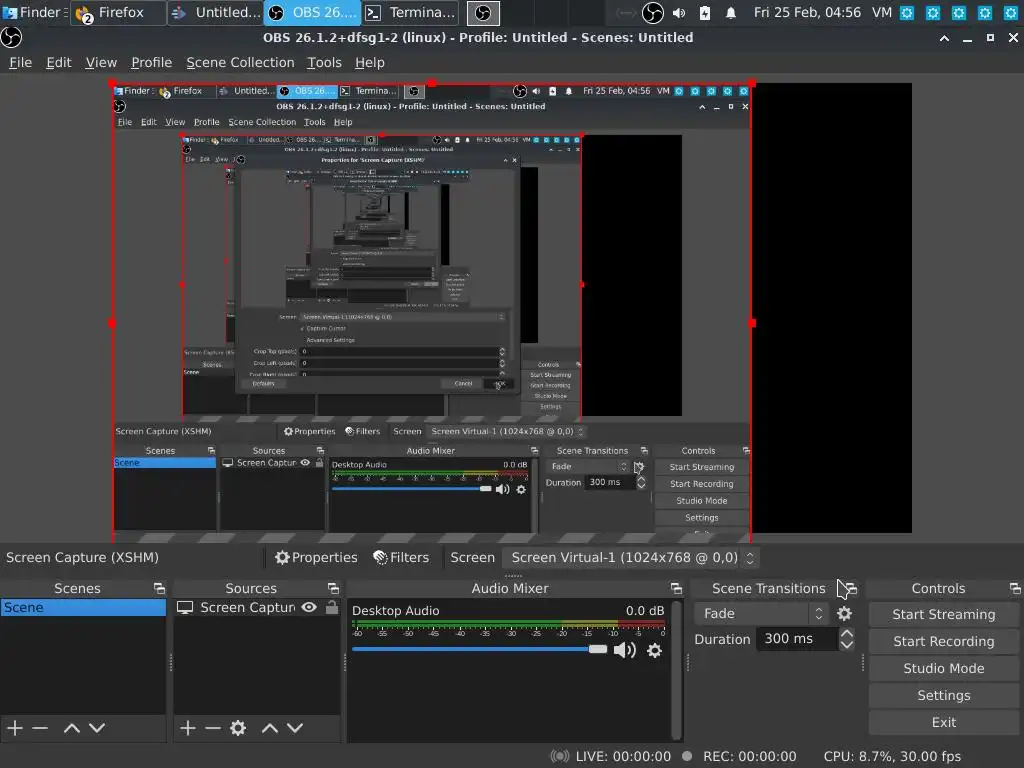
Task: Click the clock showing Fri 25 Feb
Action: (x=807, y=12)
